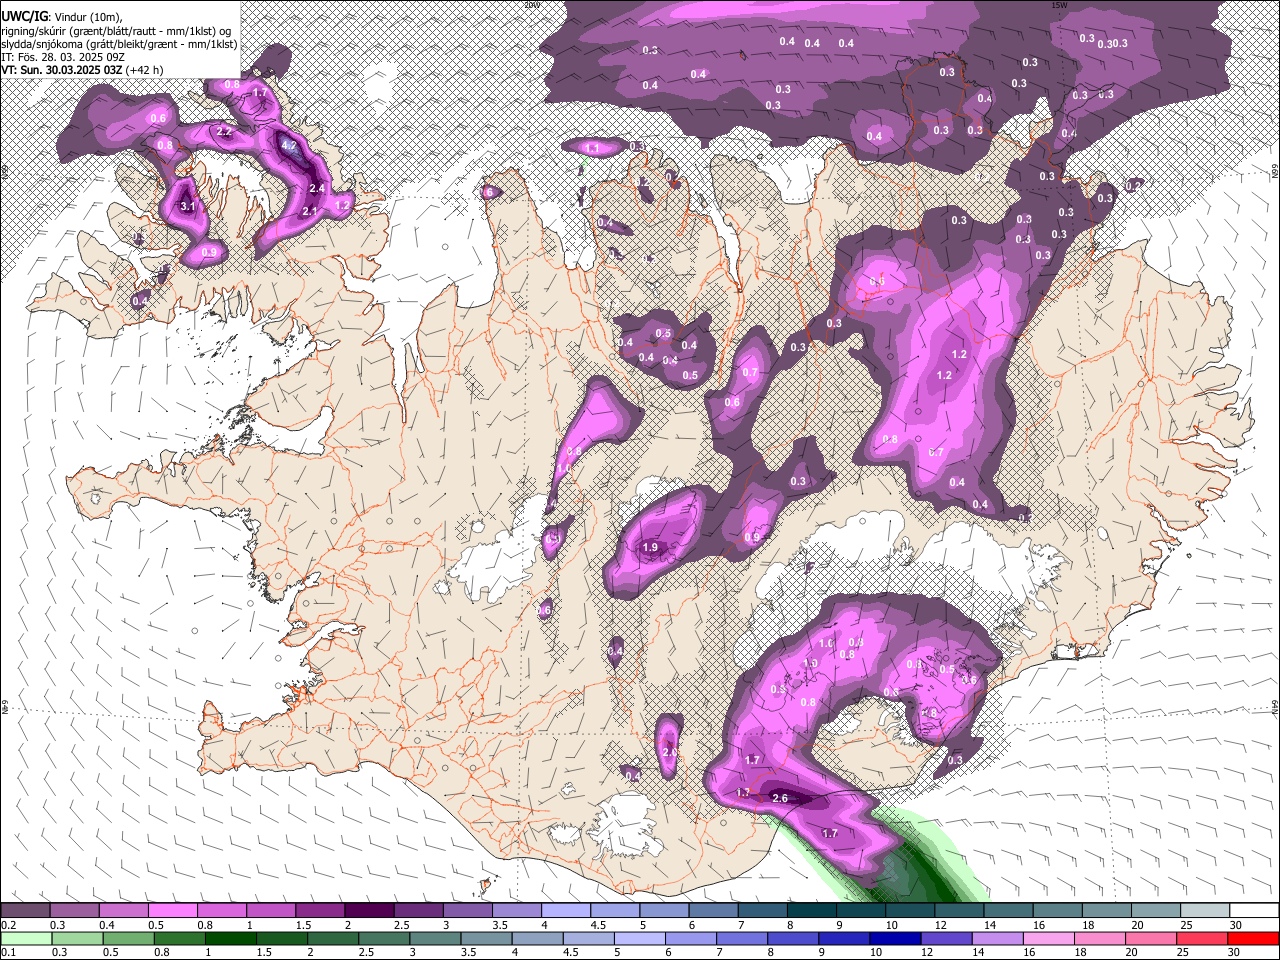Click the 2.4 precipitation value on the map
1280x960 pixels.
pos(318,188)
